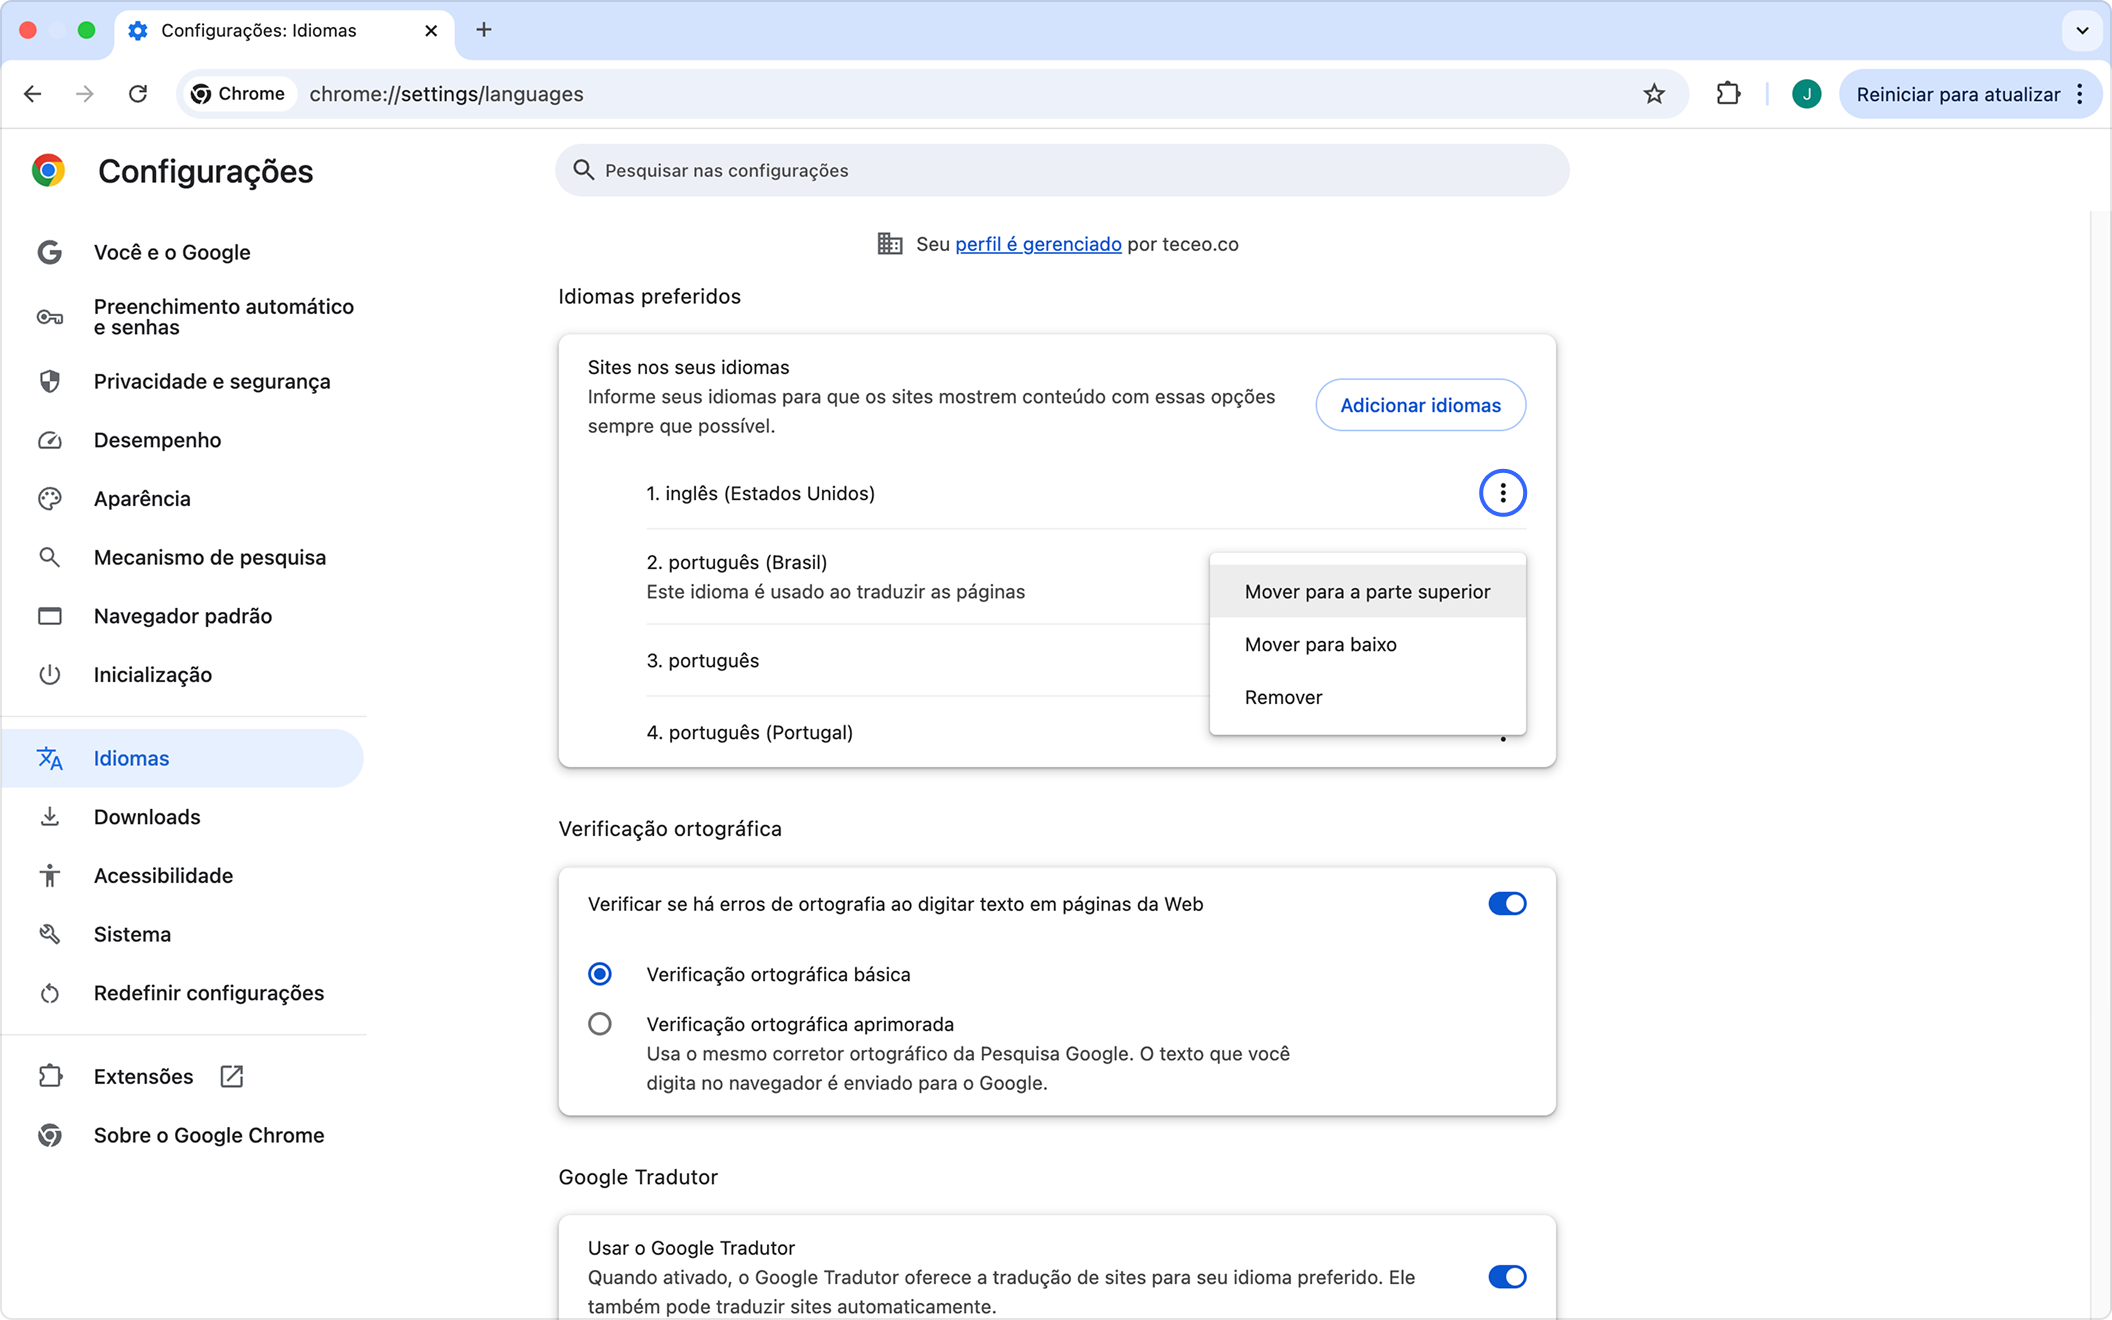Open Aparência palette settings section
Screen dimensions: 2112x1320
(141, 498)
